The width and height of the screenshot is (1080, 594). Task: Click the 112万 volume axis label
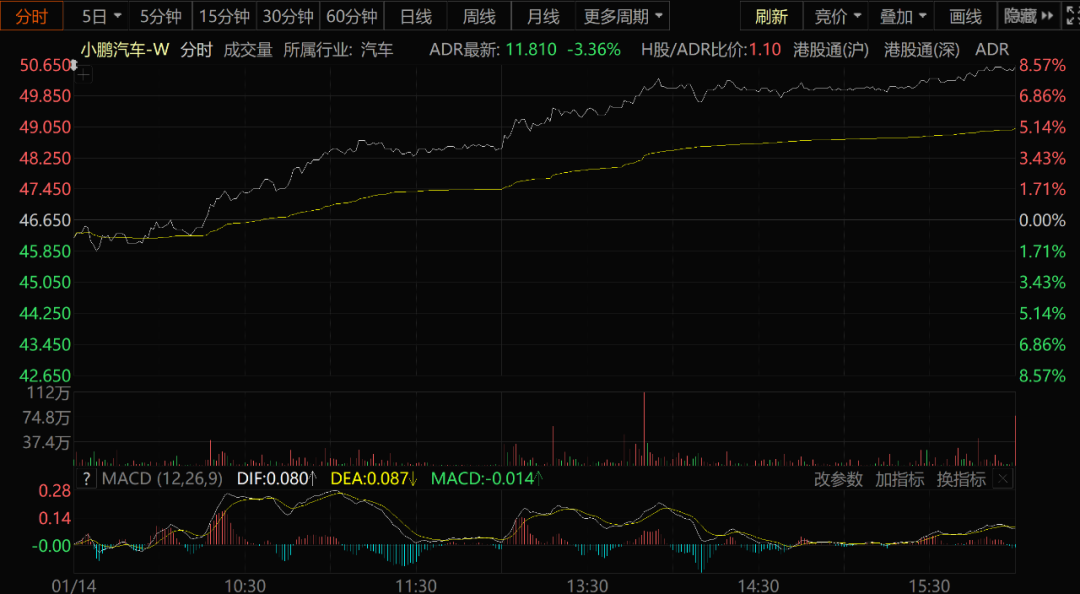tap(50, 393)
